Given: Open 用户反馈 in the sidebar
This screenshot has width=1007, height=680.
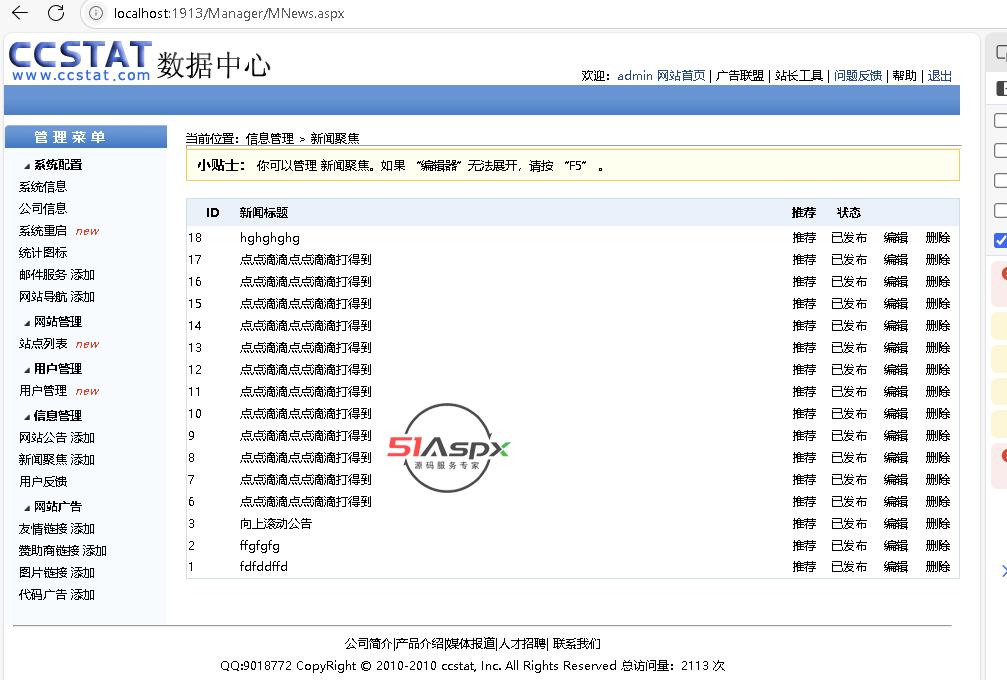Looking at the screenshot, I should [43, 482].
